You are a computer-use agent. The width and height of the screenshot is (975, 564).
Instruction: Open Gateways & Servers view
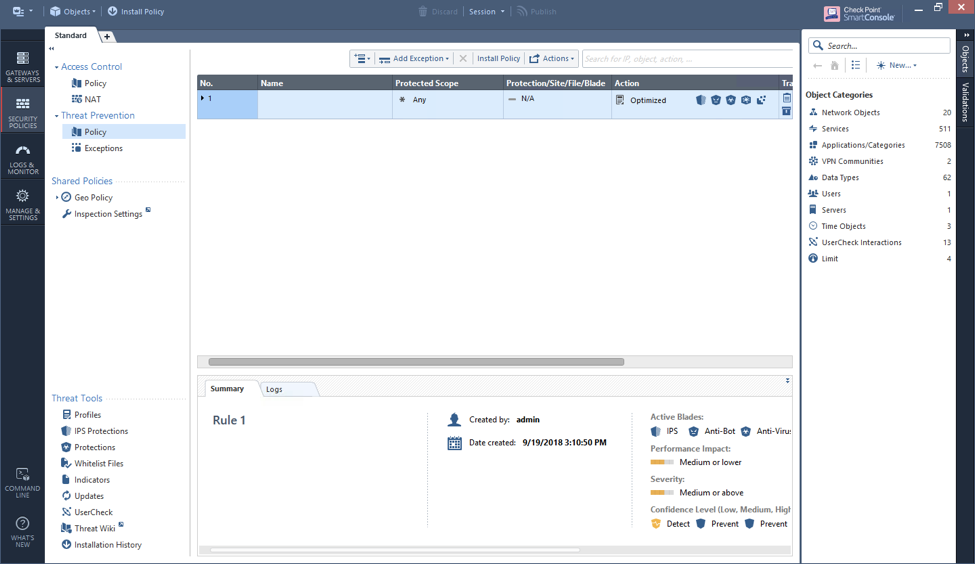22,67
